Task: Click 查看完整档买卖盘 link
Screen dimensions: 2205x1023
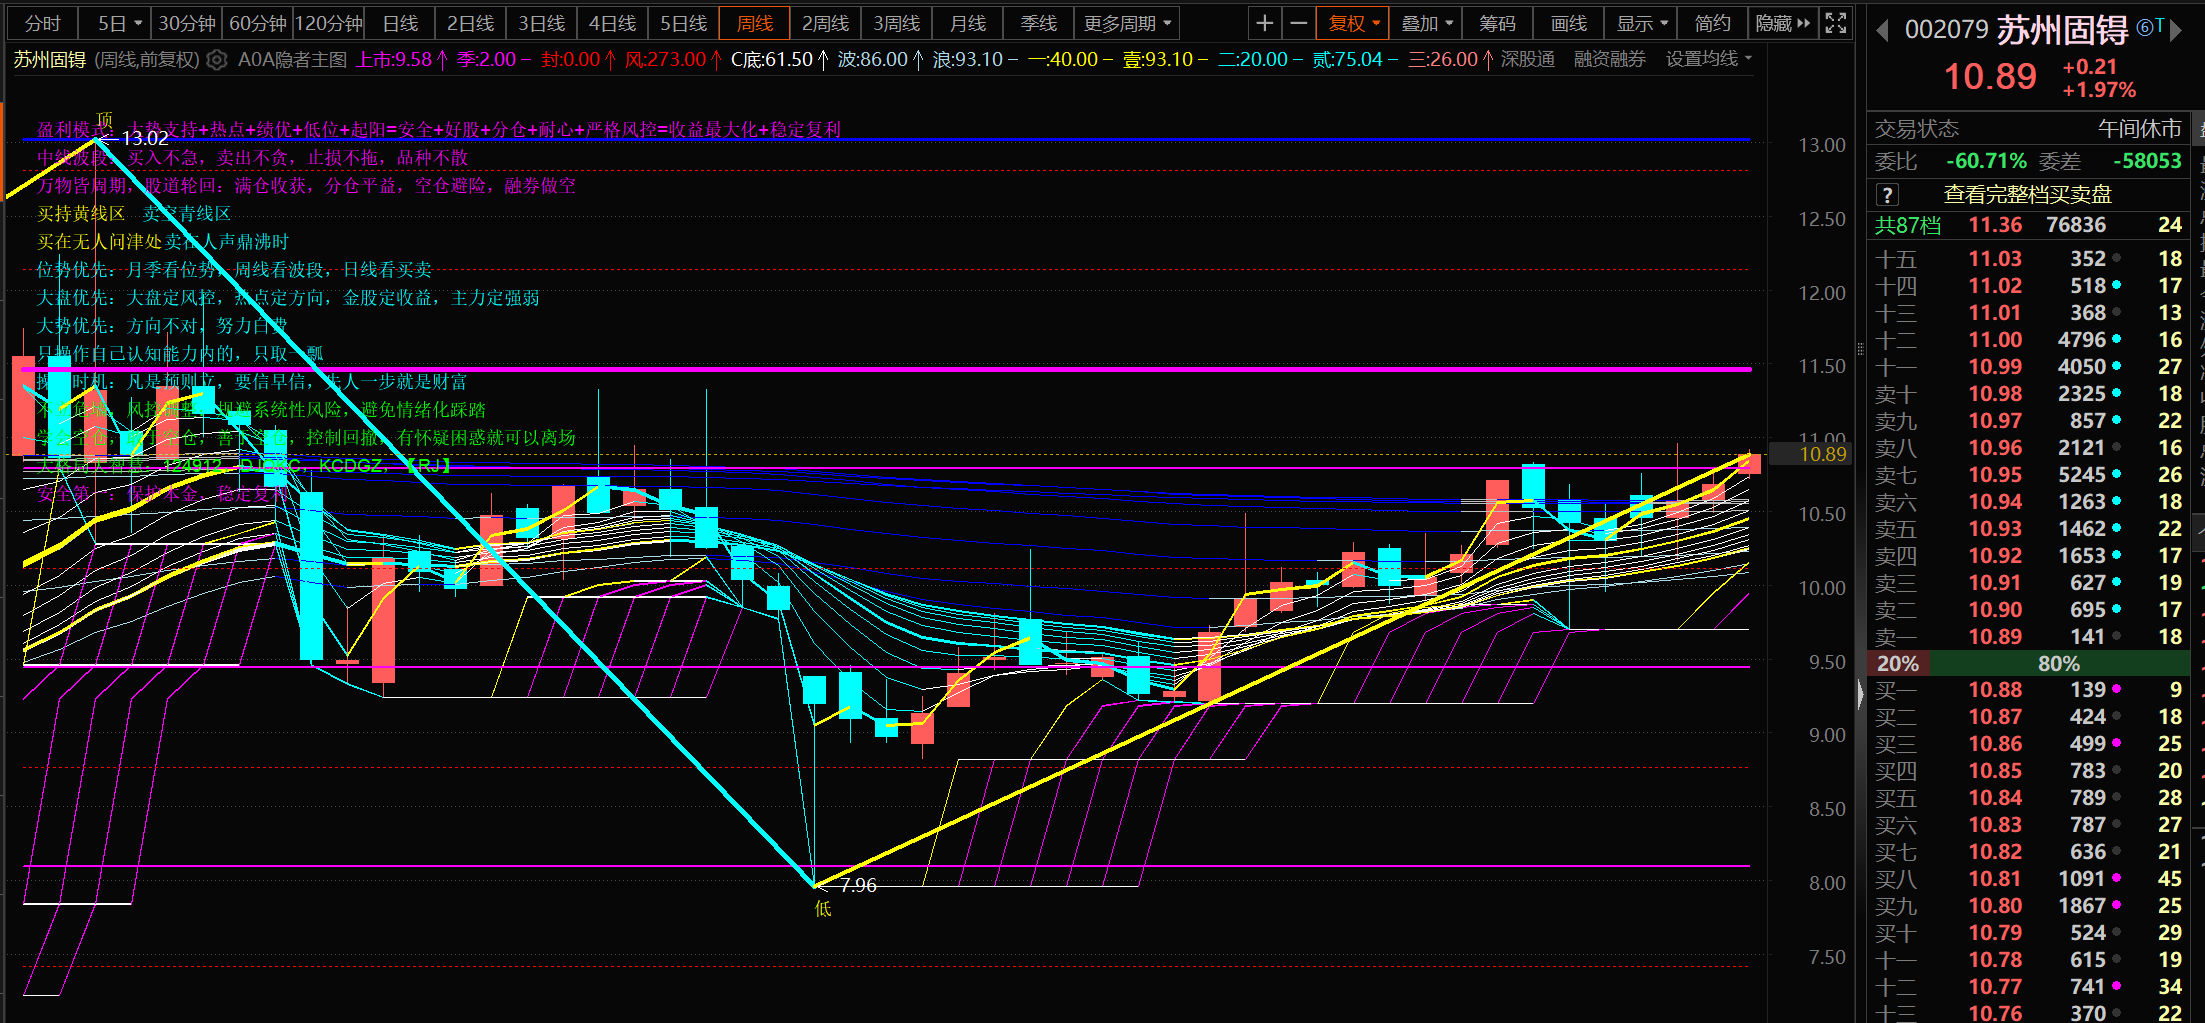Action: coord(2027,195)
